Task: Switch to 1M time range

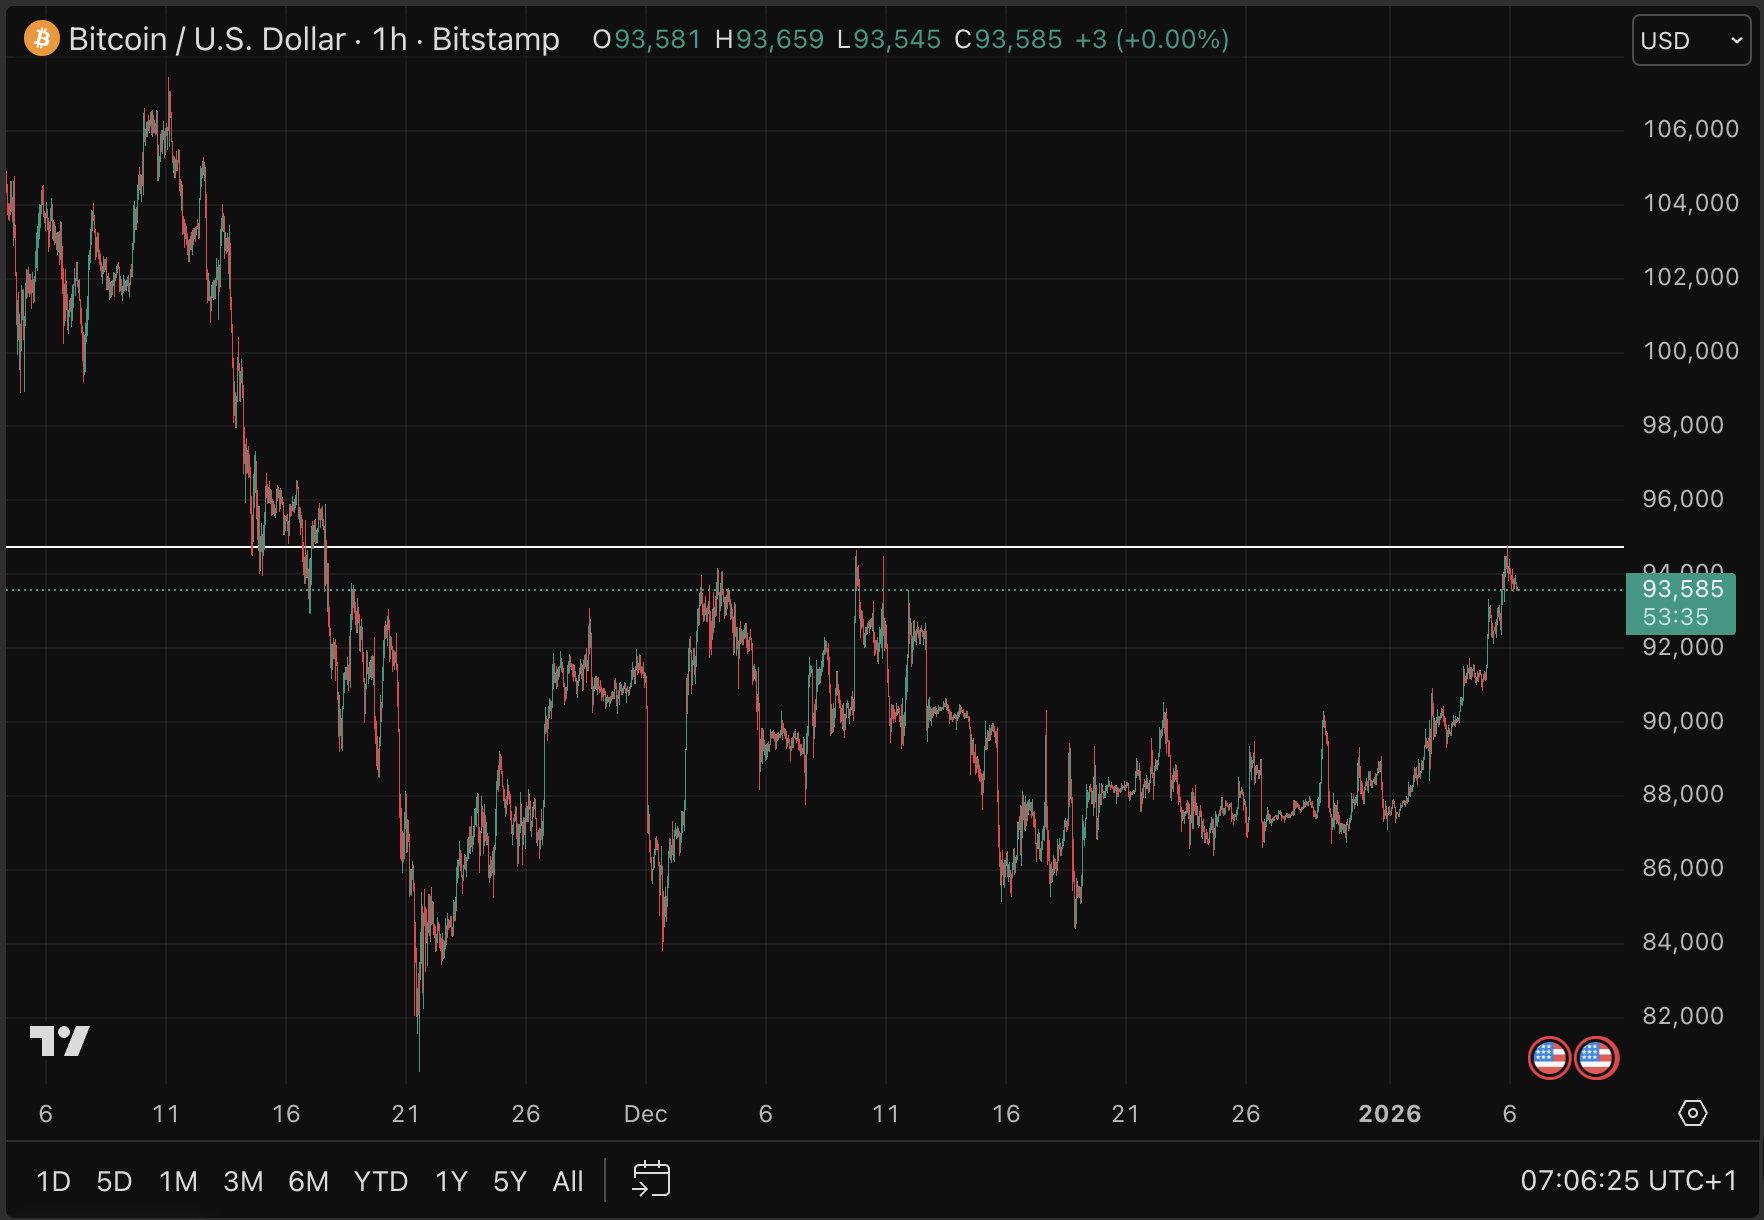Action: pos(178,1182)
